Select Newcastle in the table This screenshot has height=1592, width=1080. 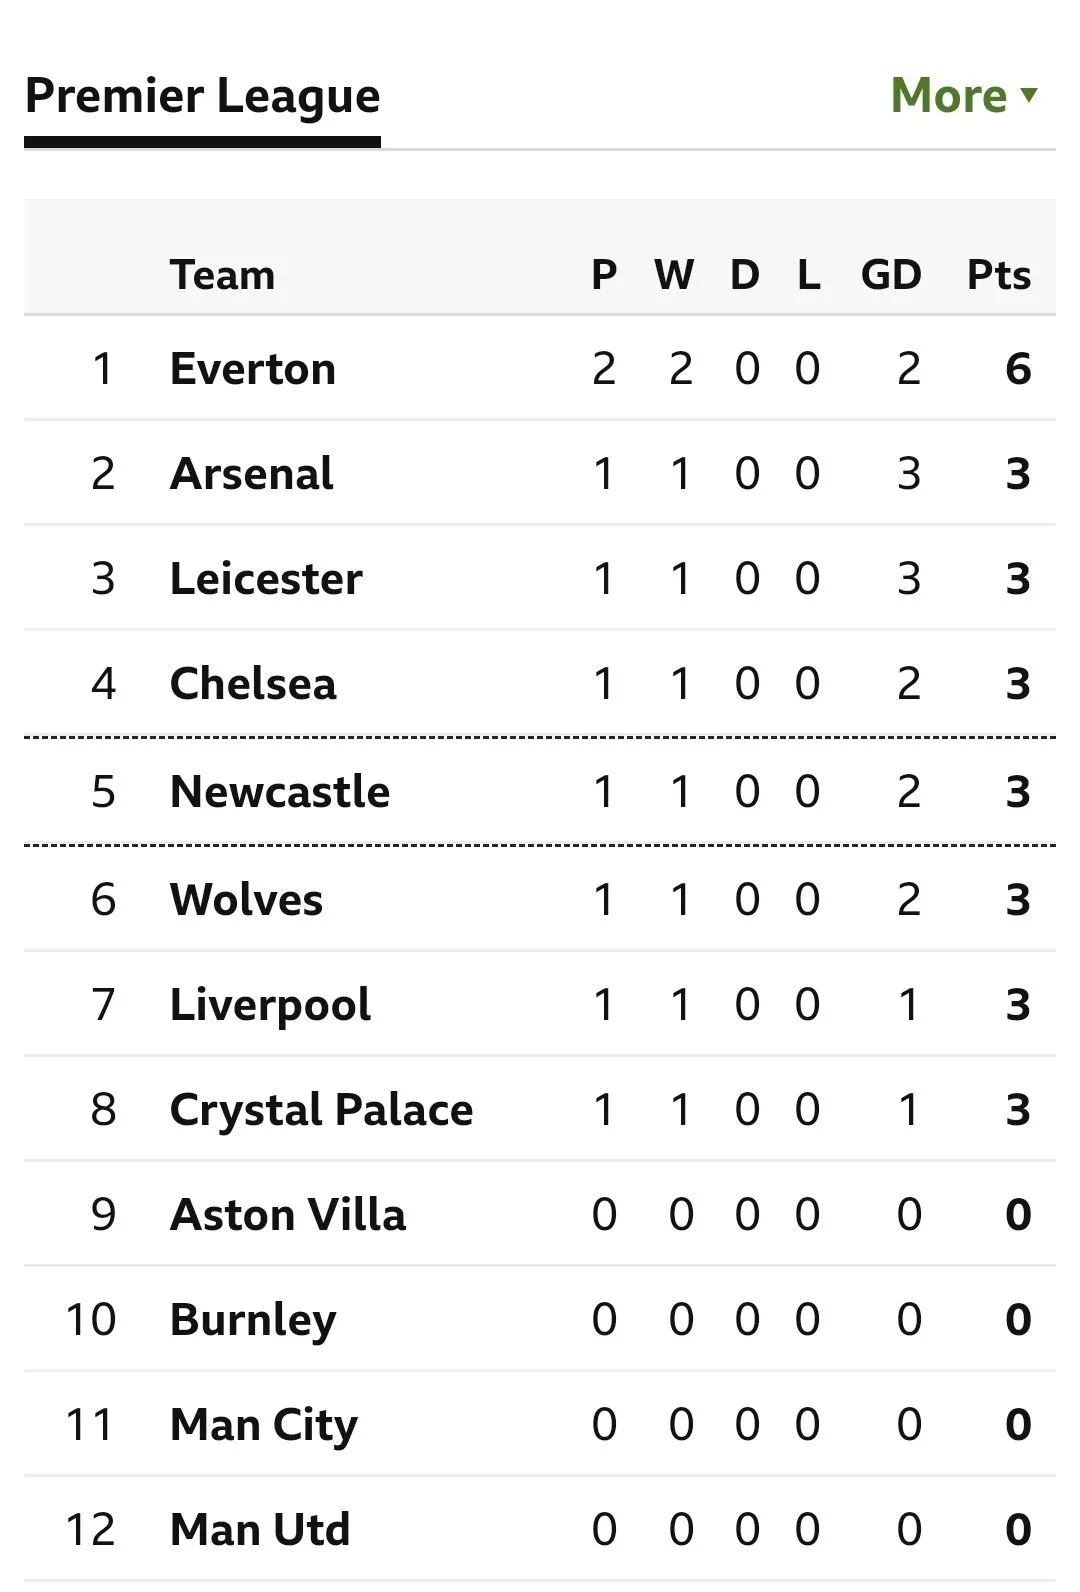[280, 792]
